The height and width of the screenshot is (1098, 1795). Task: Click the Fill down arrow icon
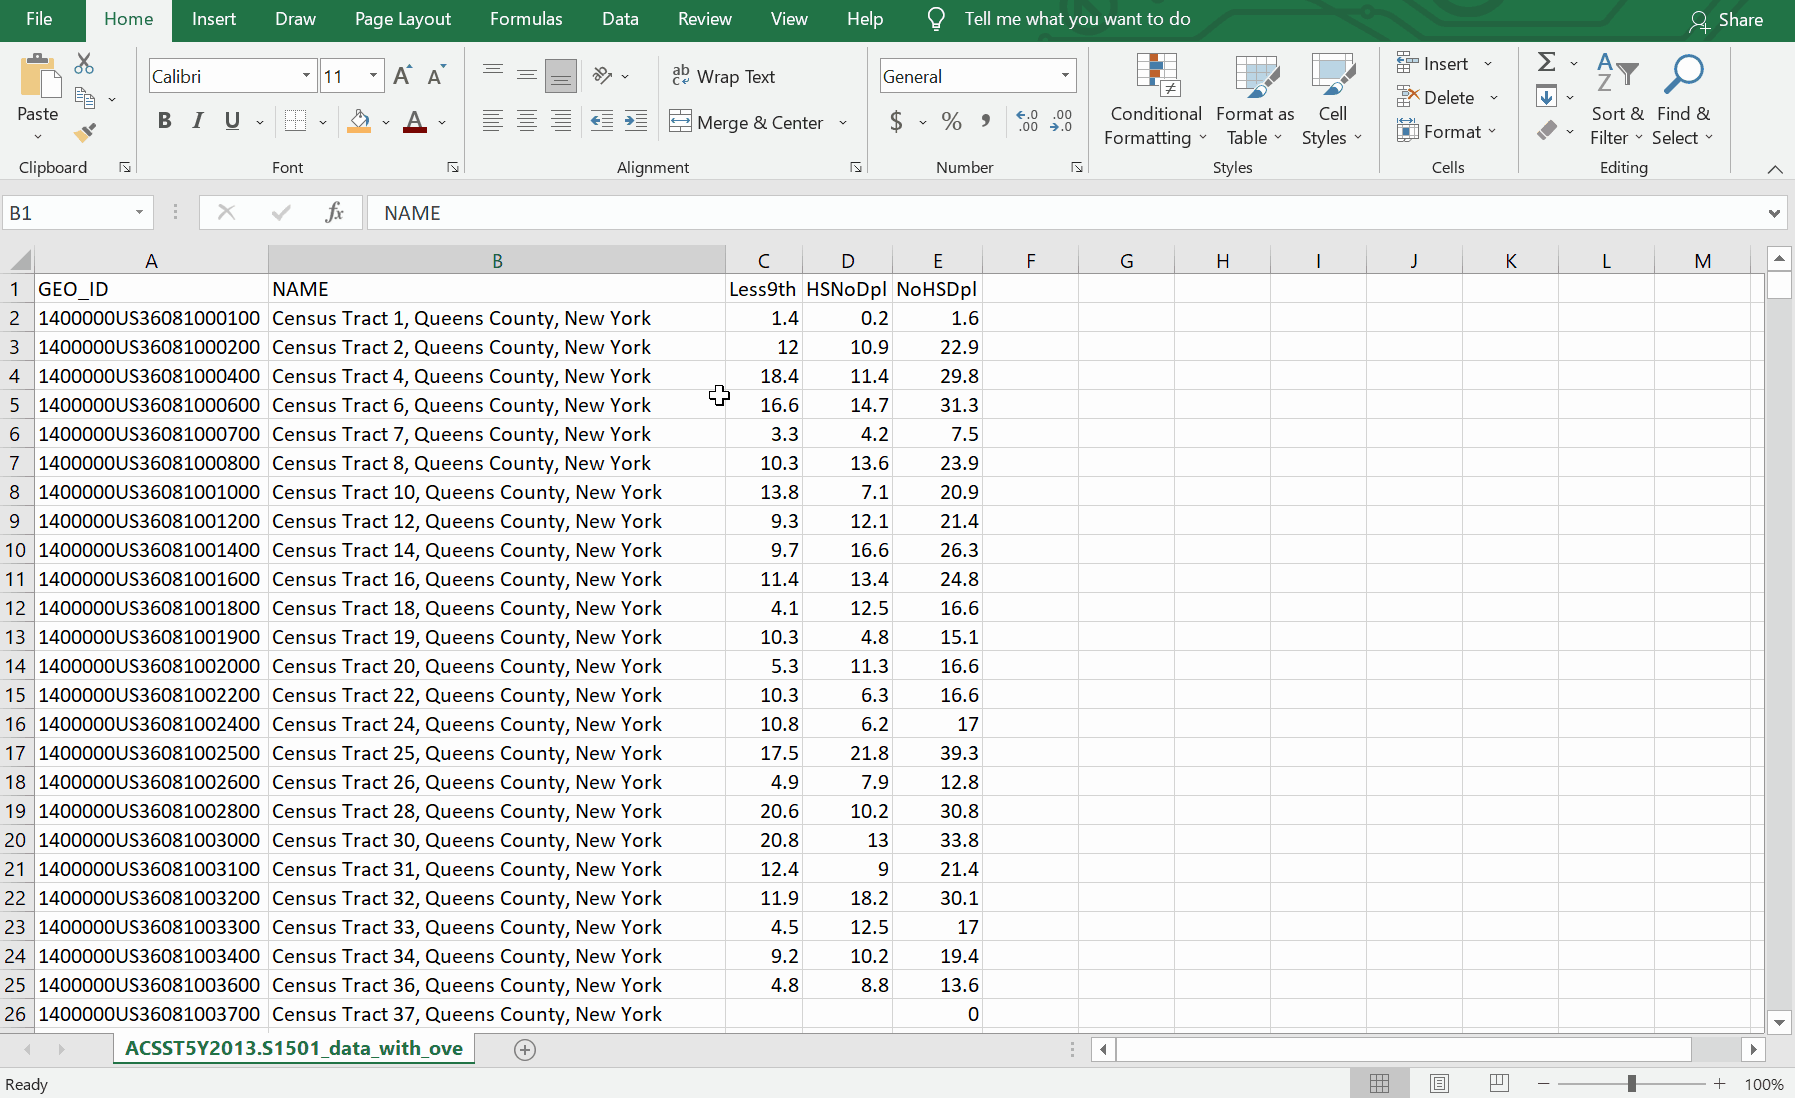click(1546, 97)
